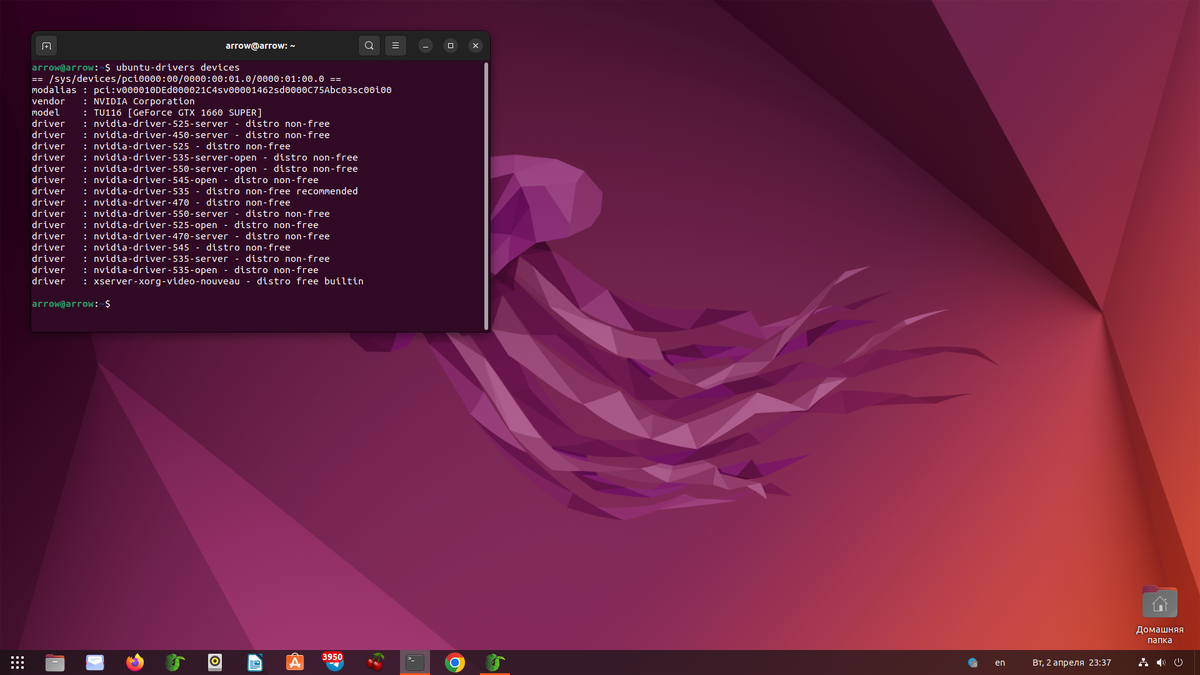1200x675 pixels.
Task: Click the terminal vertical scrollbar
Action: click(486, 196)
